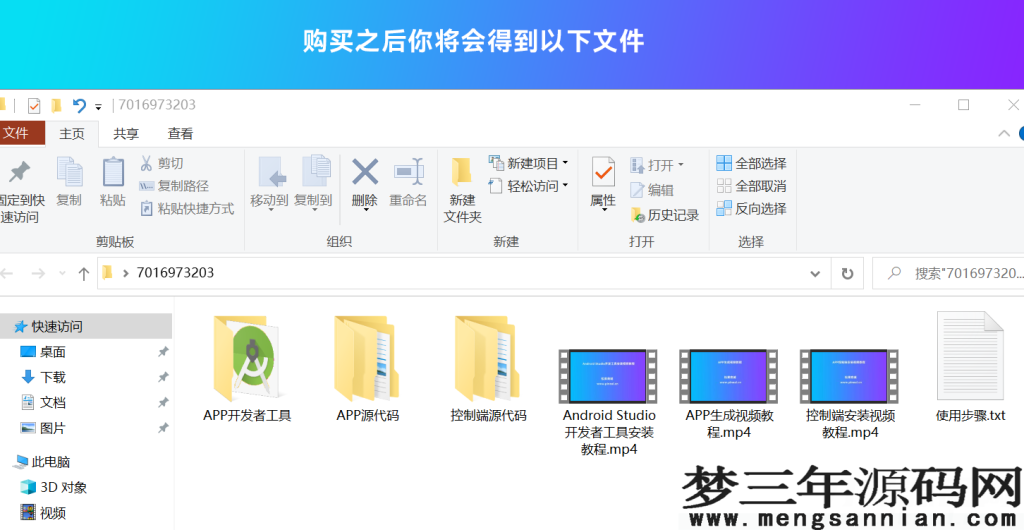Click the search box field

coord(948,273)
